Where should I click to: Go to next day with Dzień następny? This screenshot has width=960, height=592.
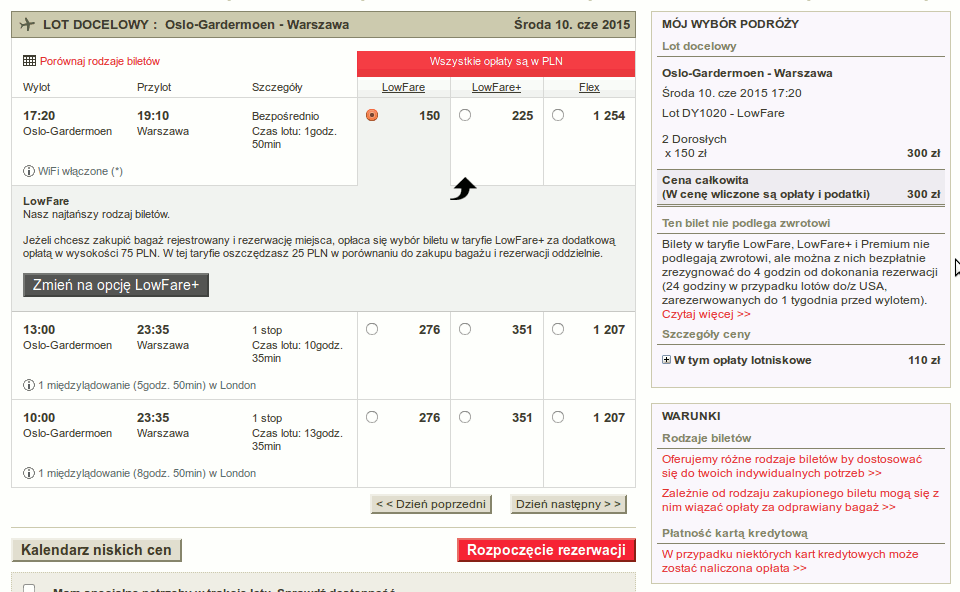(569, 504)
